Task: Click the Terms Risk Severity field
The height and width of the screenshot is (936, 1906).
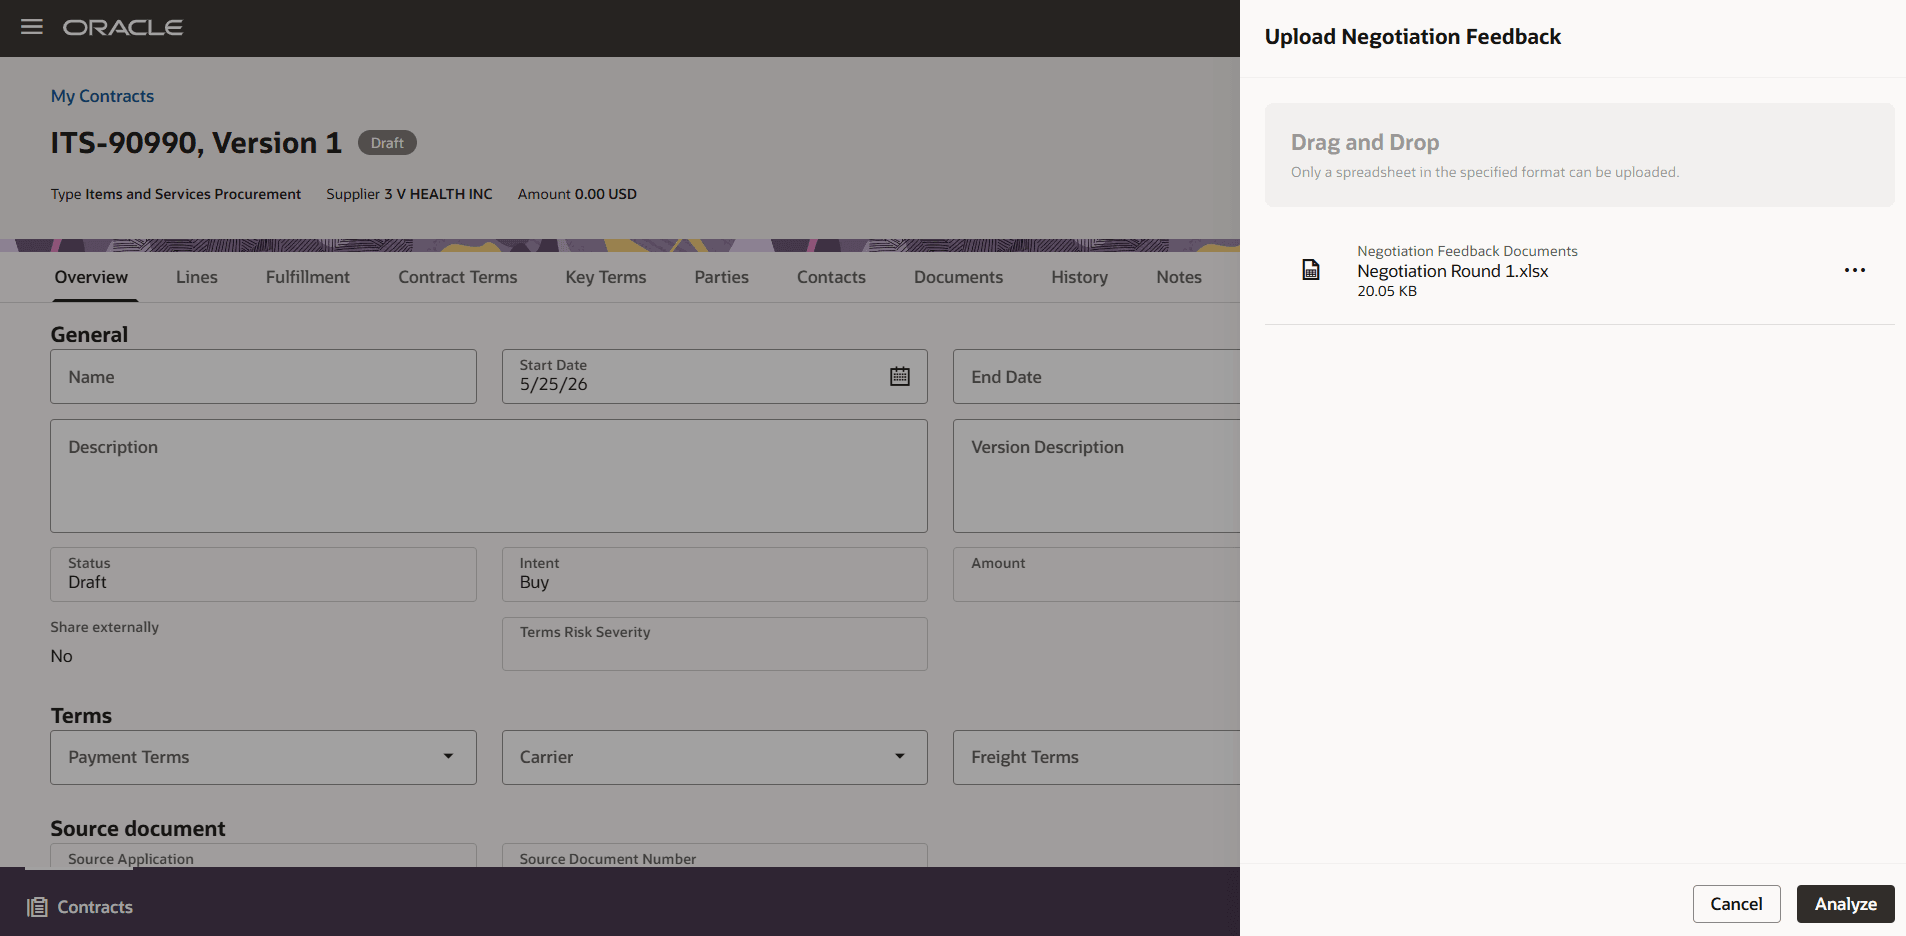Action: pyautogui.click(x=714, y=644)
